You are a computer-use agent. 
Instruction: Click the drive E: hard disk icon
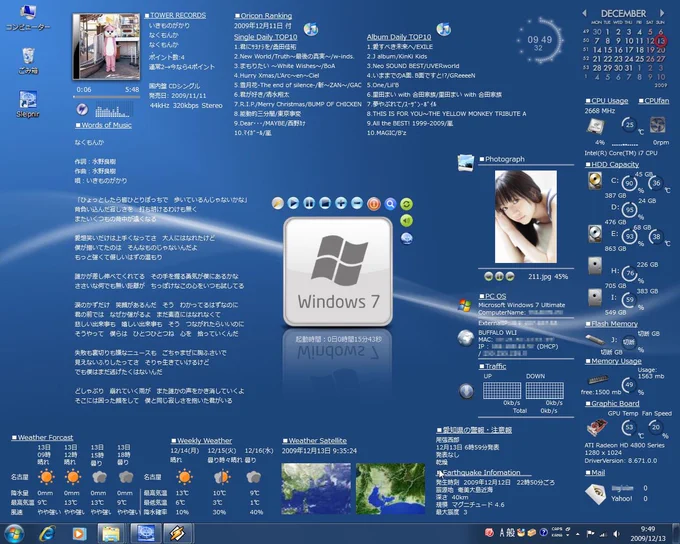(595, 234)
